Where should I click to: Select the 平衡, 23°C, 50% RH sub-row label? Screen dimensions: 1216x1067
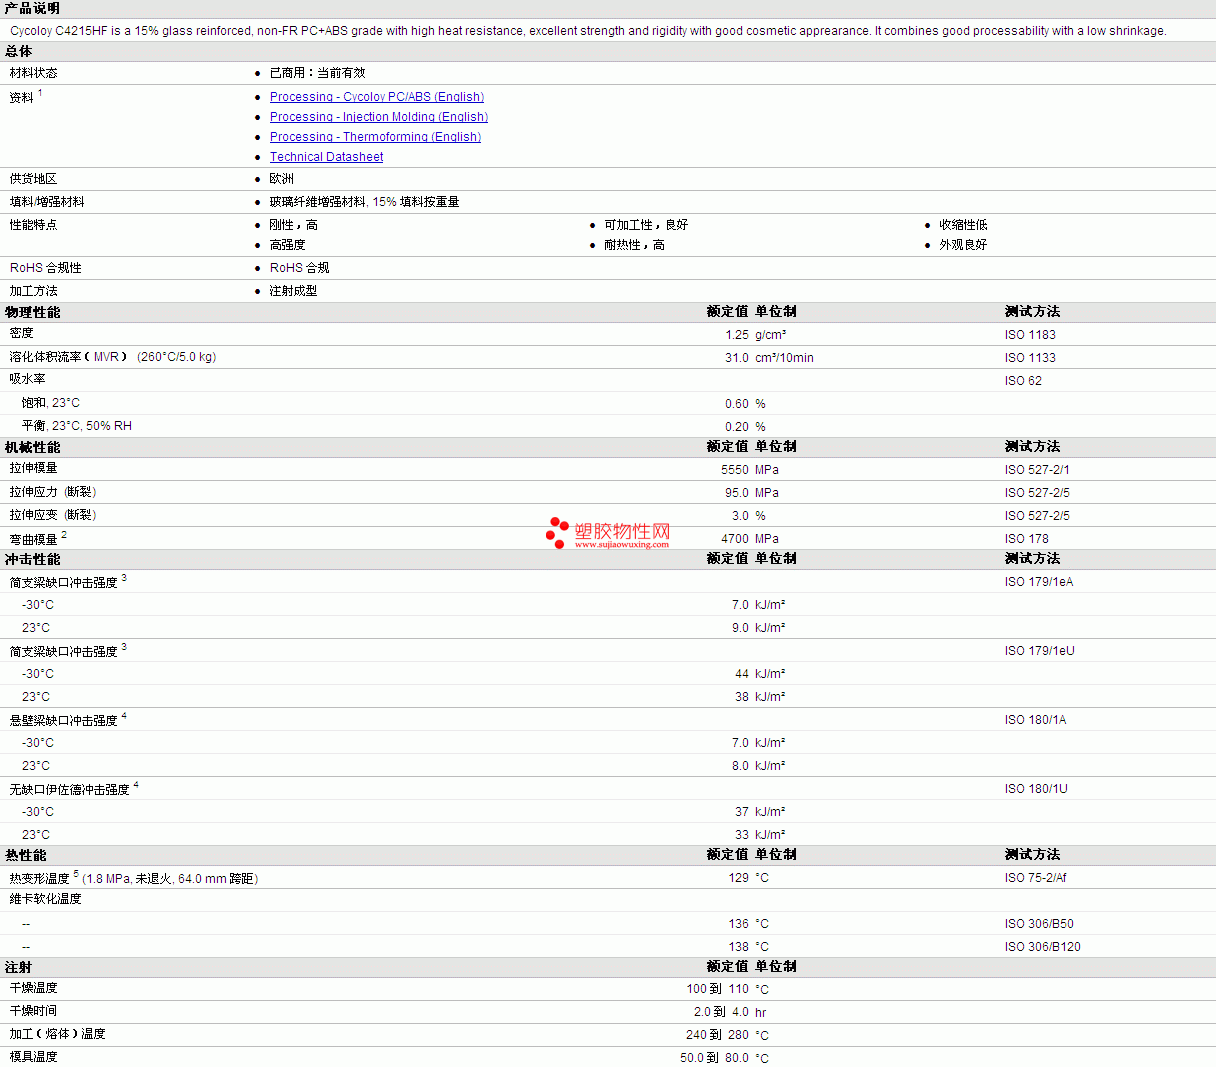[77, 426]
